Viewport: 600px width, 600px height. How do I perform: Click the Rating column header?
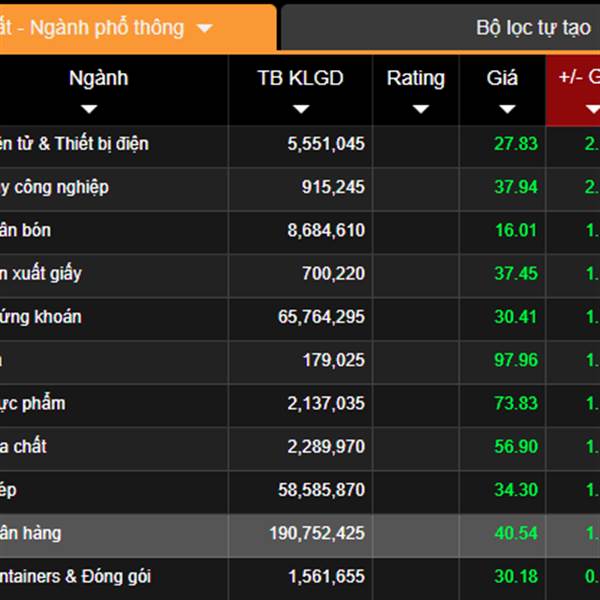click(415, 79)
